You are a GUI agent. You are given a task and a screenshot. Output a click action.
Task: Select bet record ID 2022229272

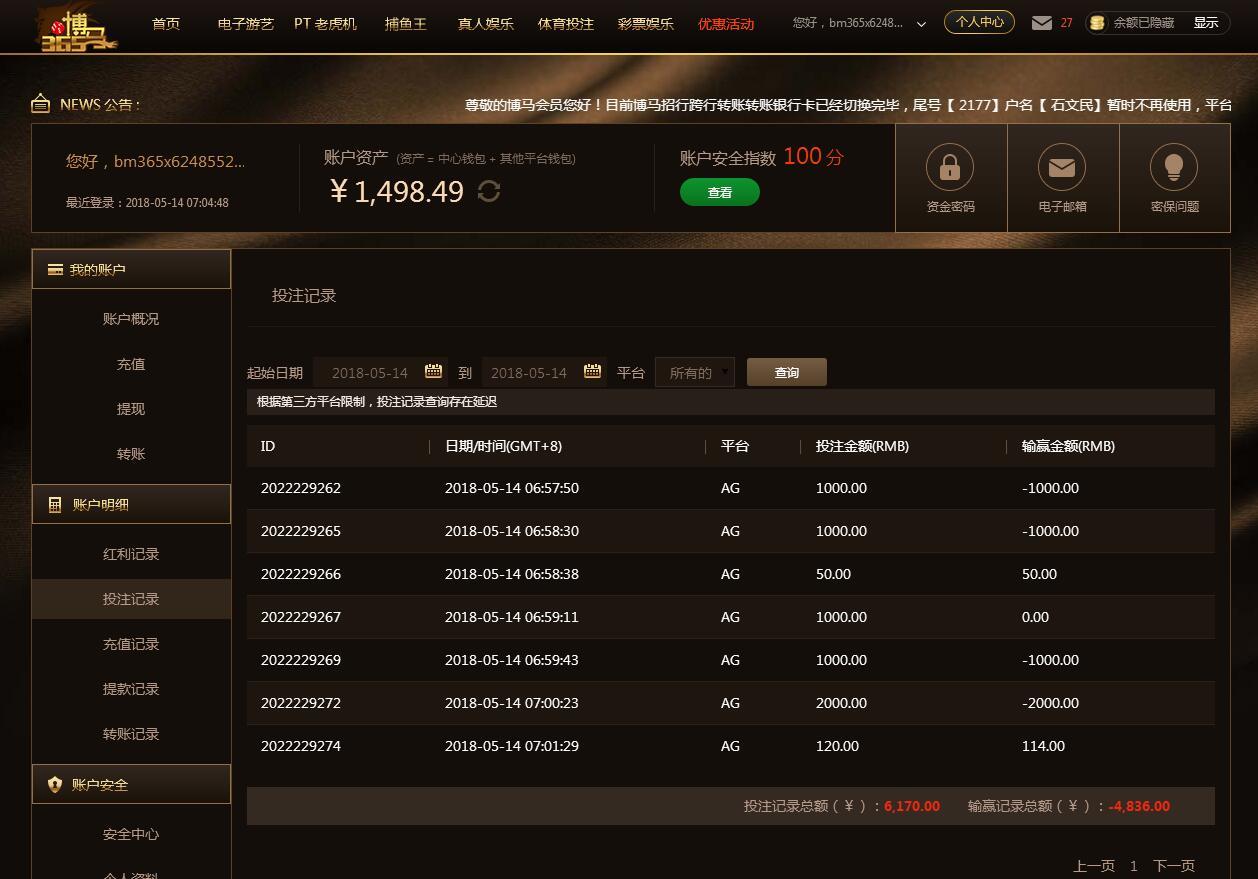[301, 703]
